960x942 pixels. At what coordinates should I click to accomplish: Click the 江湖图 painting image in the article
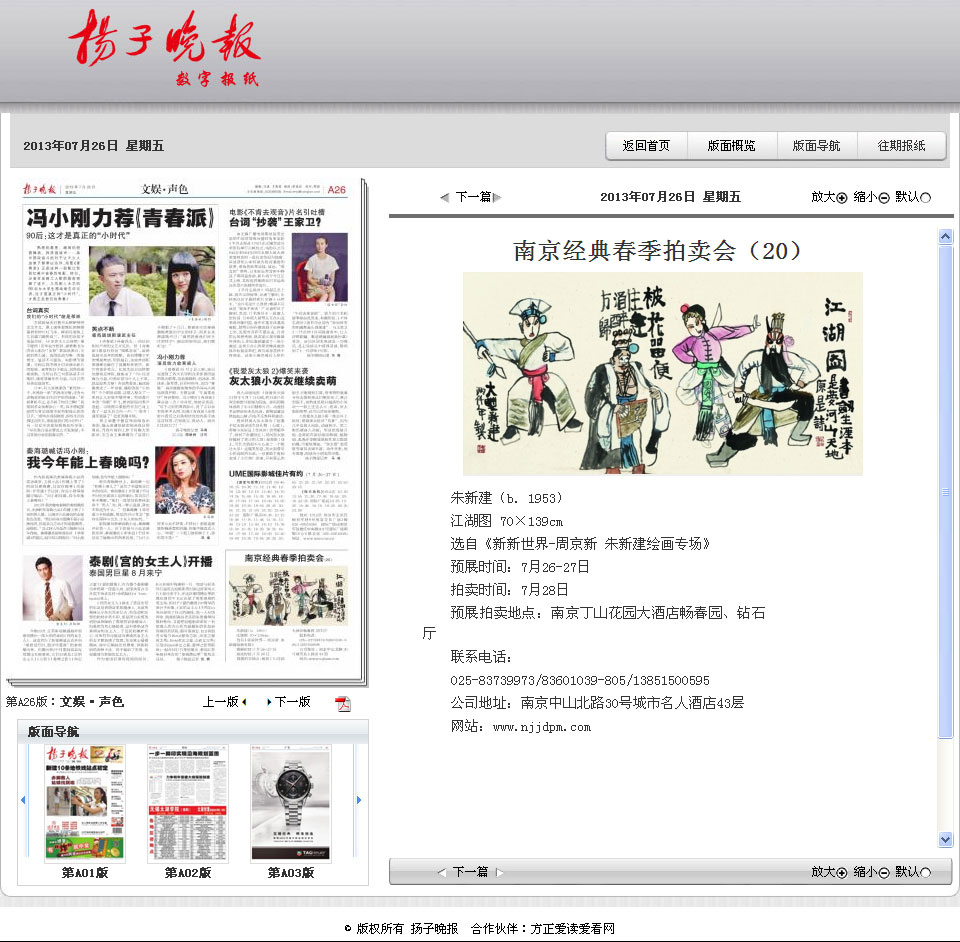coord(662,374)
